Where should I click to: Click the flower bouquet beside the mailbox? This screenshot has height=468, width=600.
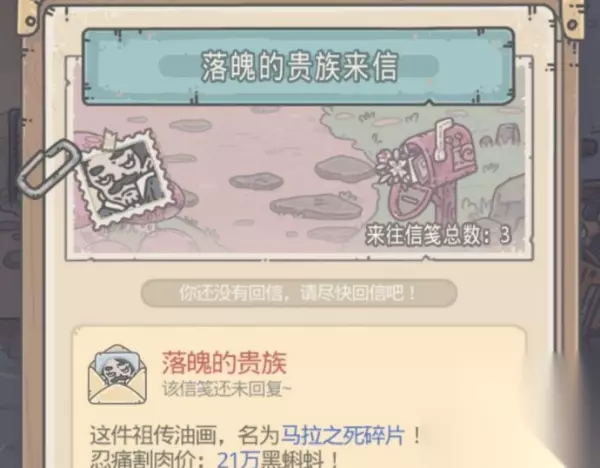(x=393, y=167)
